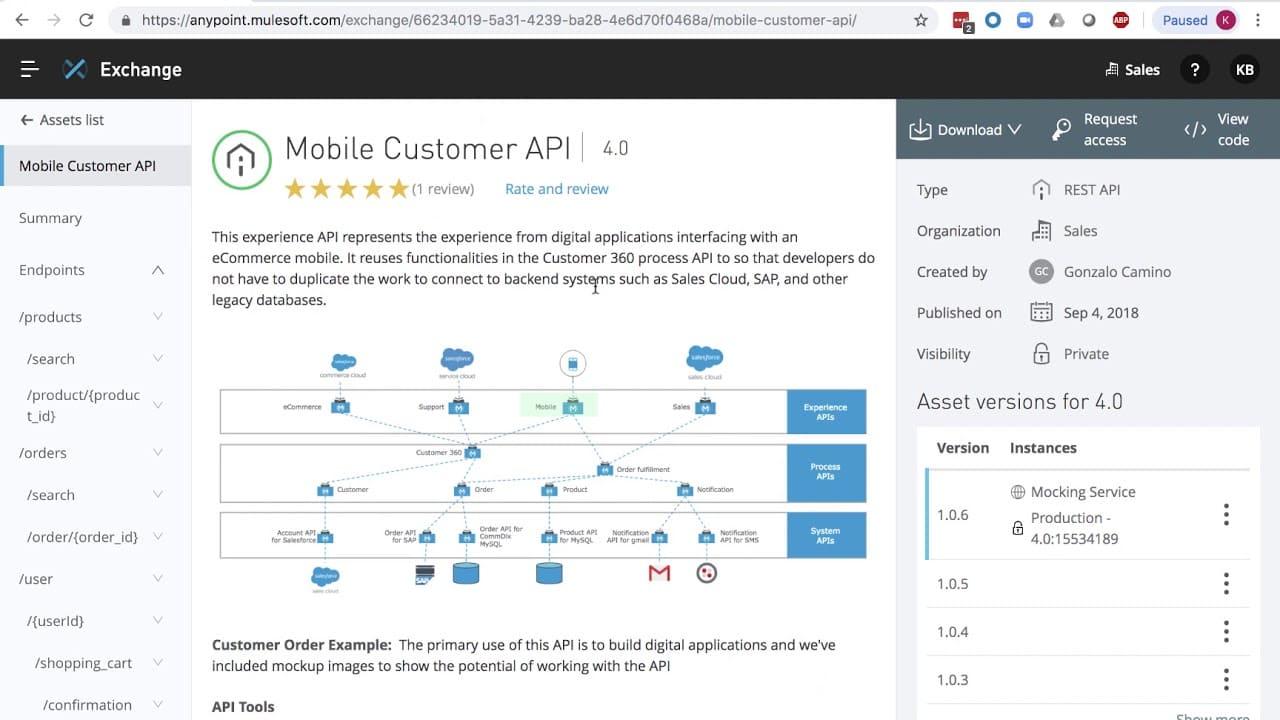Click the API architecture diagram image

543,470
